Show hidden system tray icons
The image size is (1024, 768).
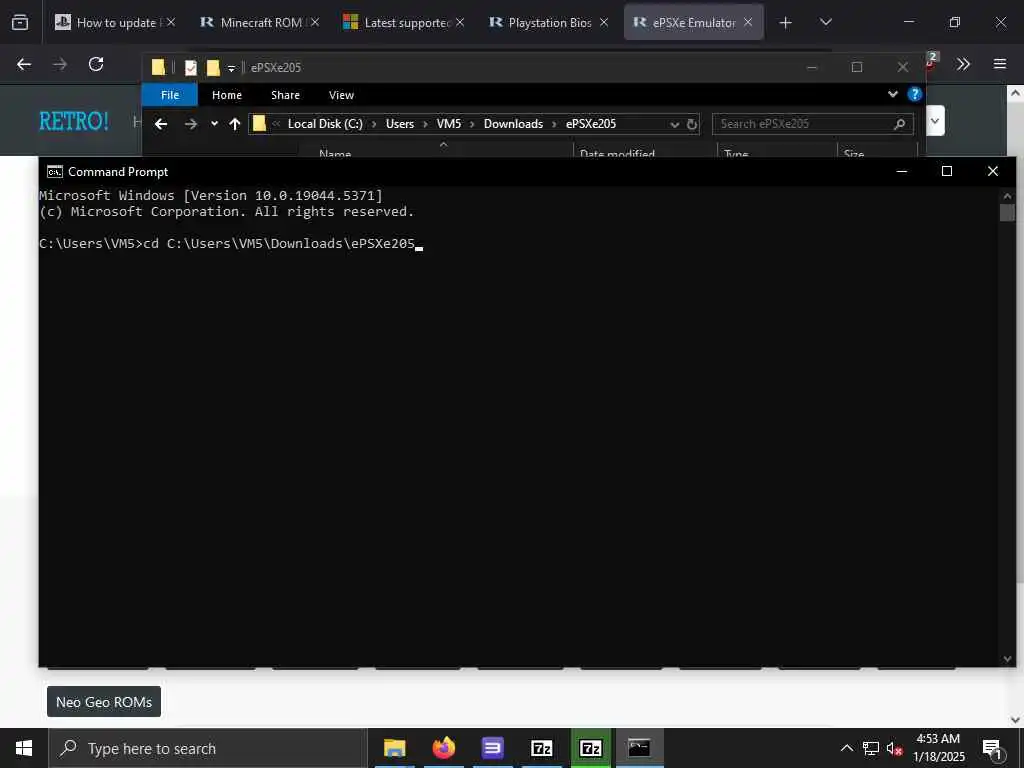pyautogui.click(x=846, y=748)
